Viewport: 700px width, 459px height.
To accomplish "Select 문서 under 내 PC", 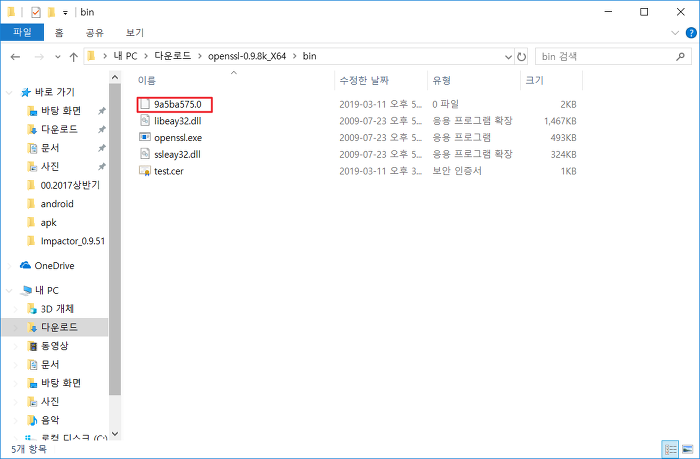I will click(50, 364).
